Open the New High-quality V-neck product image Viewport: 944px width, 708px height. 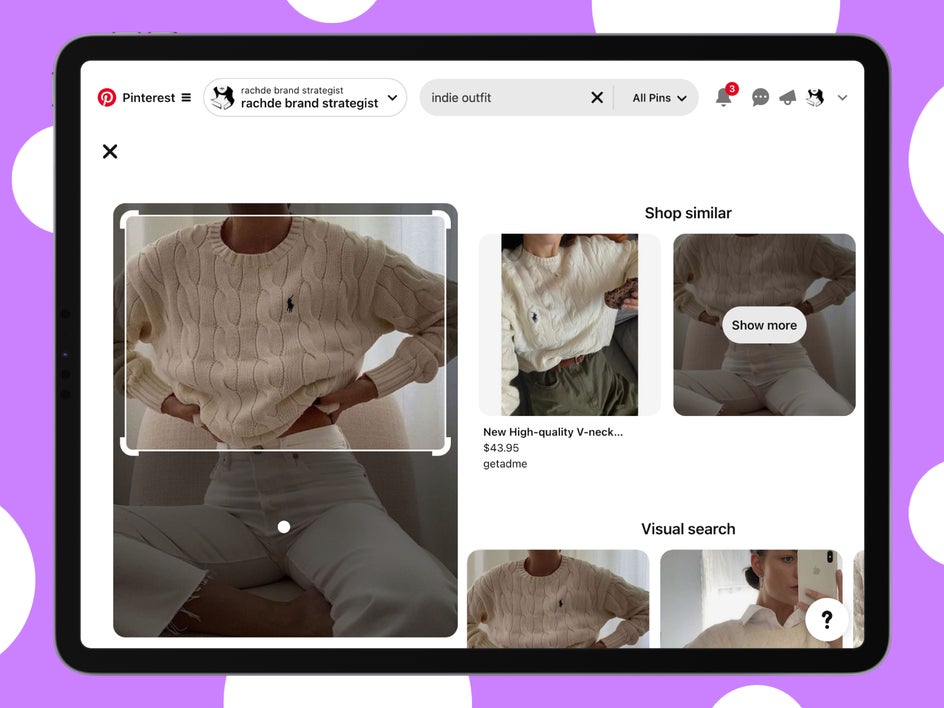(570, 324)
